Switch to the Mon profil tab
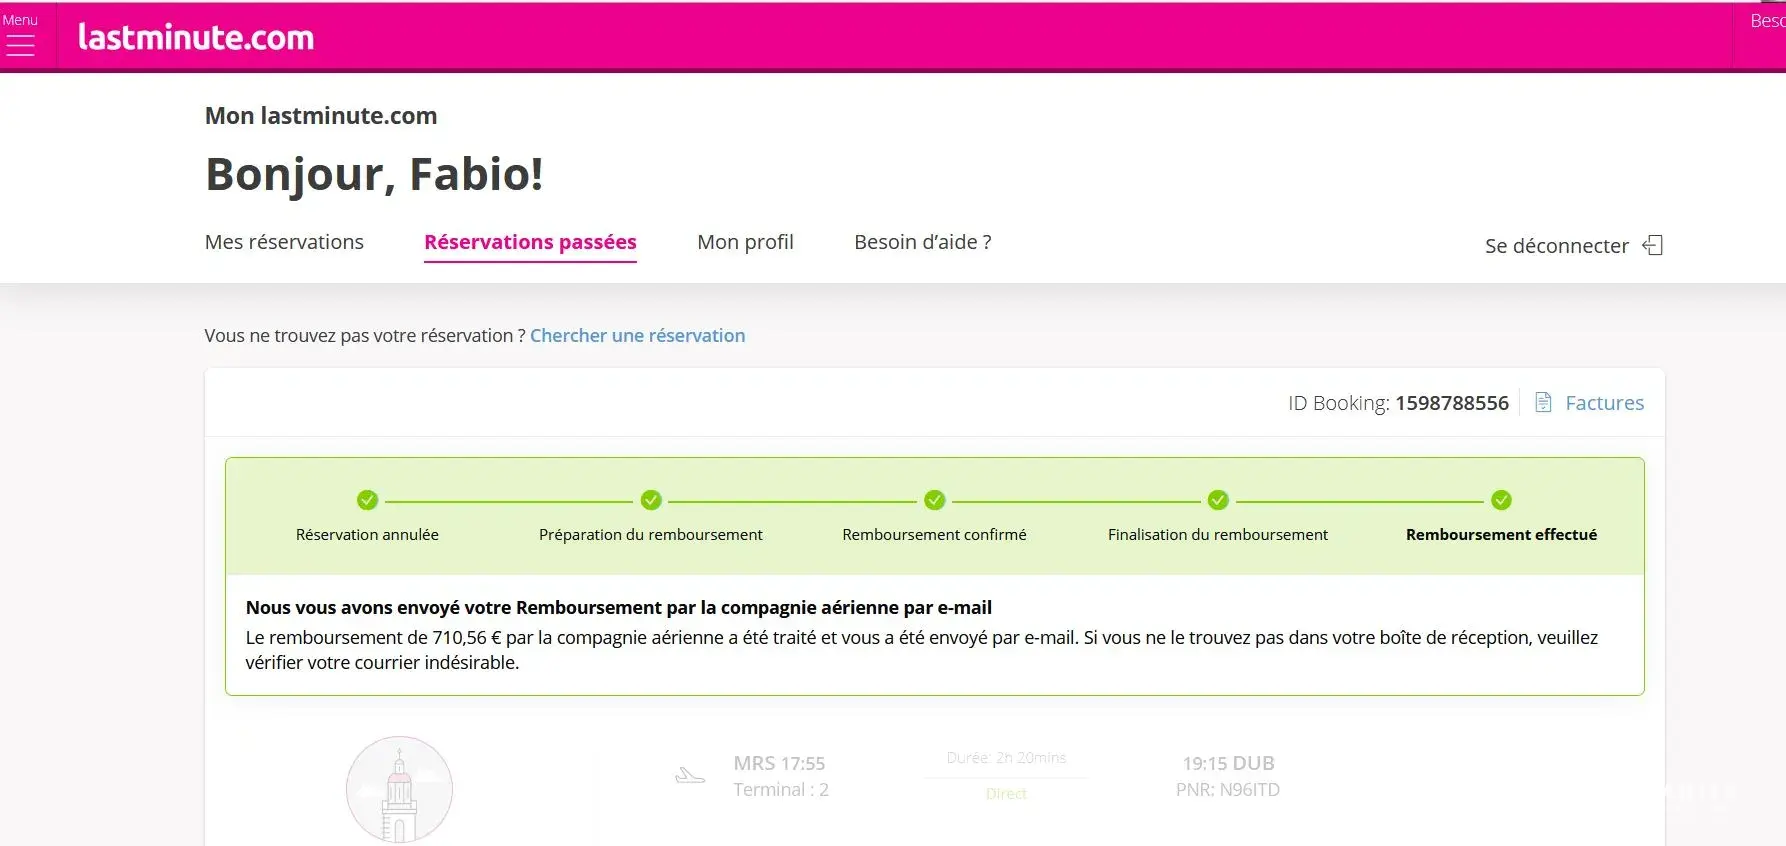The image size is (1786, 846). point(745,242)
